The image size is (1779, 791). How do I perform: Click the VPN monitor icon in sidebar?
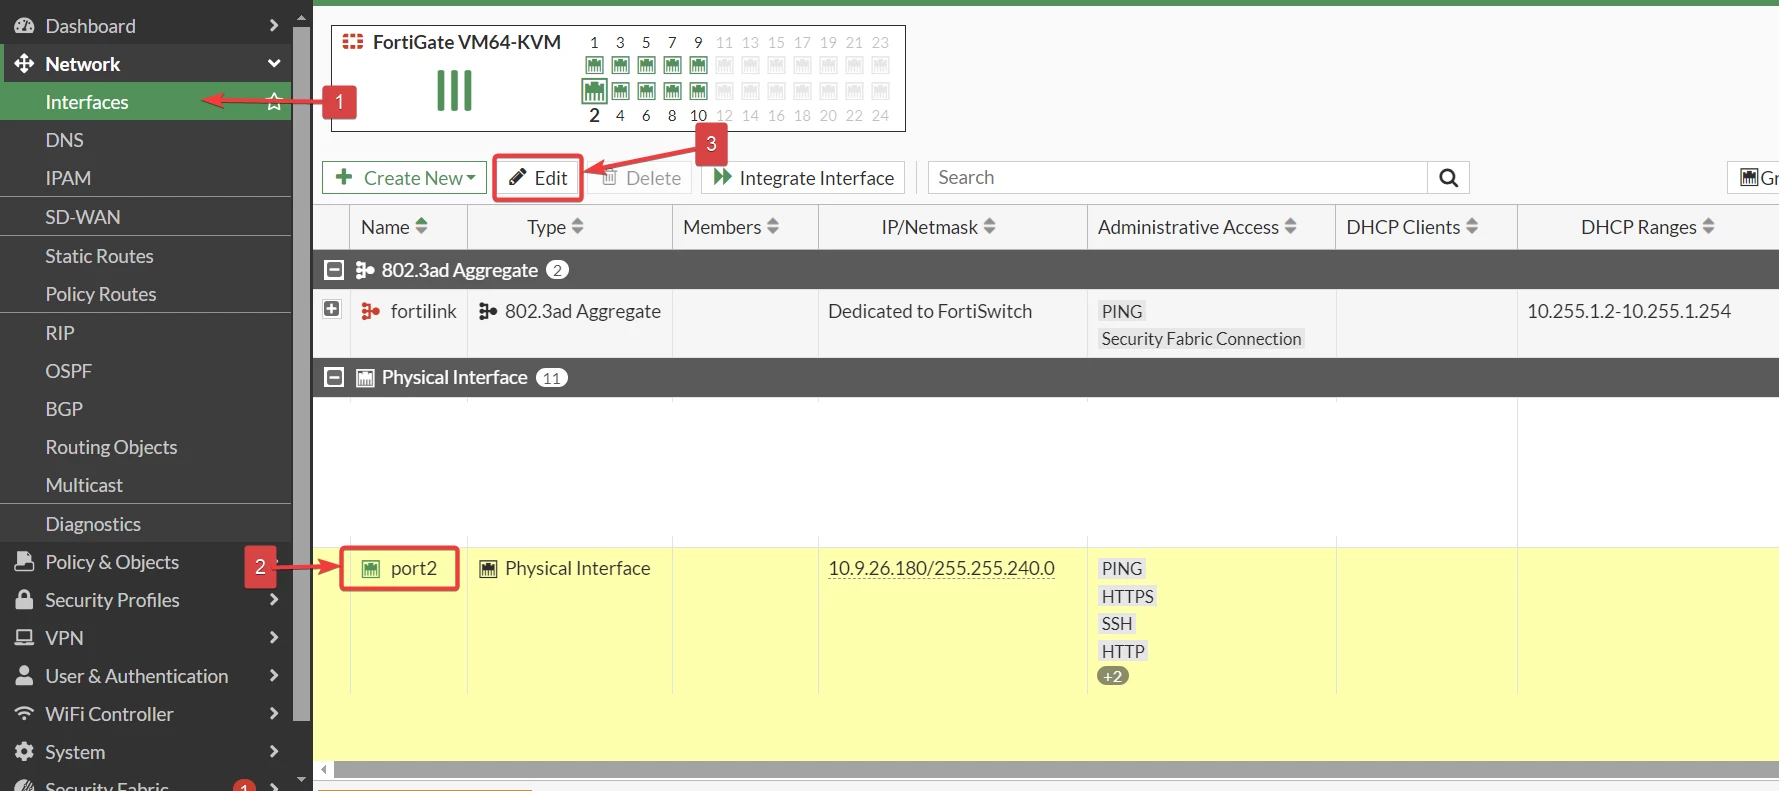click(x=25, y=638)
